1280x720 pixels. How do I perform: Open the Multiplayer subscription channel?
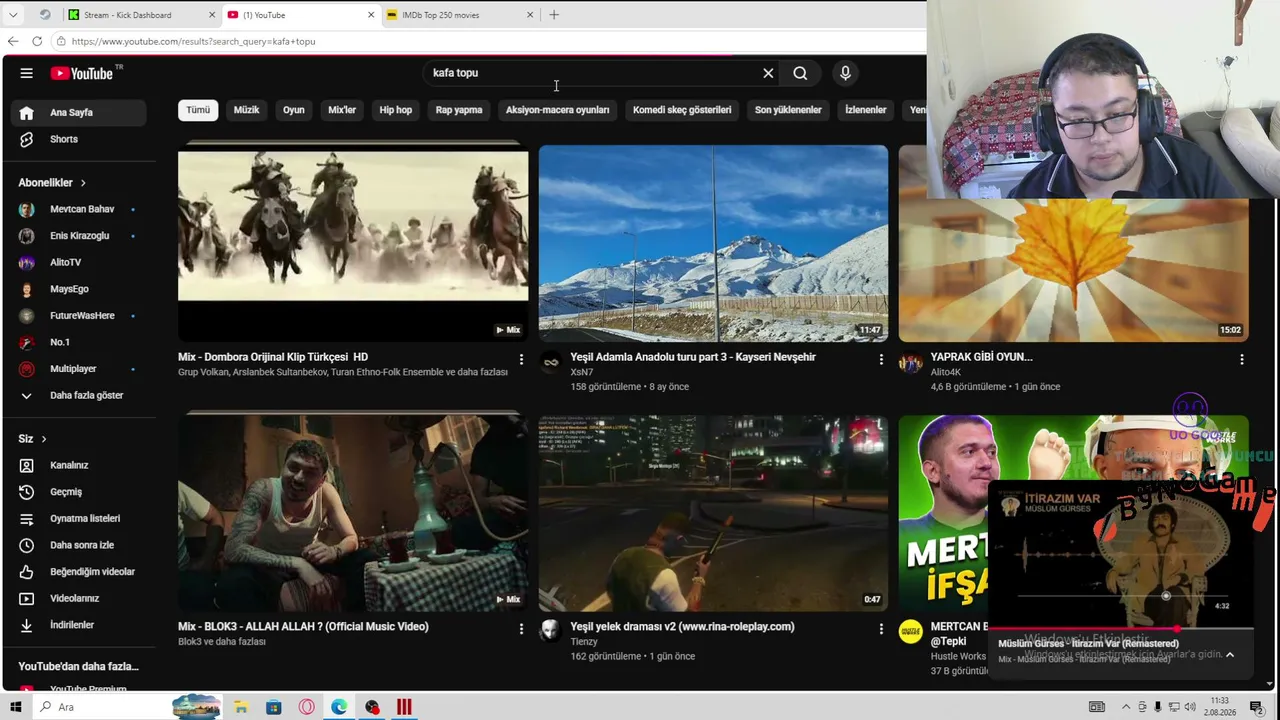pos(78,369)
